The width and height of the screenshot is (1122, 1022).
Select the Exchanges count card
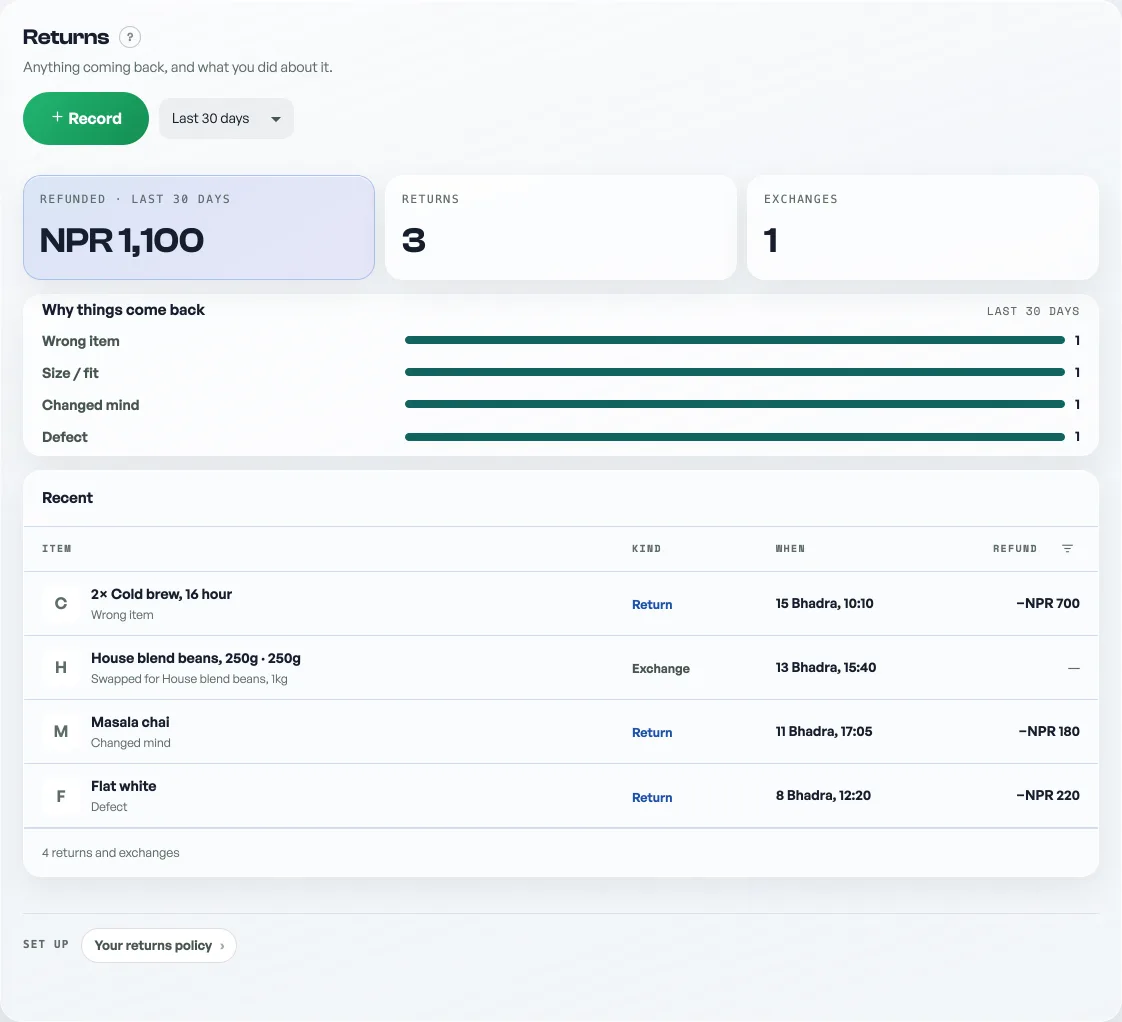click(923, 228)
